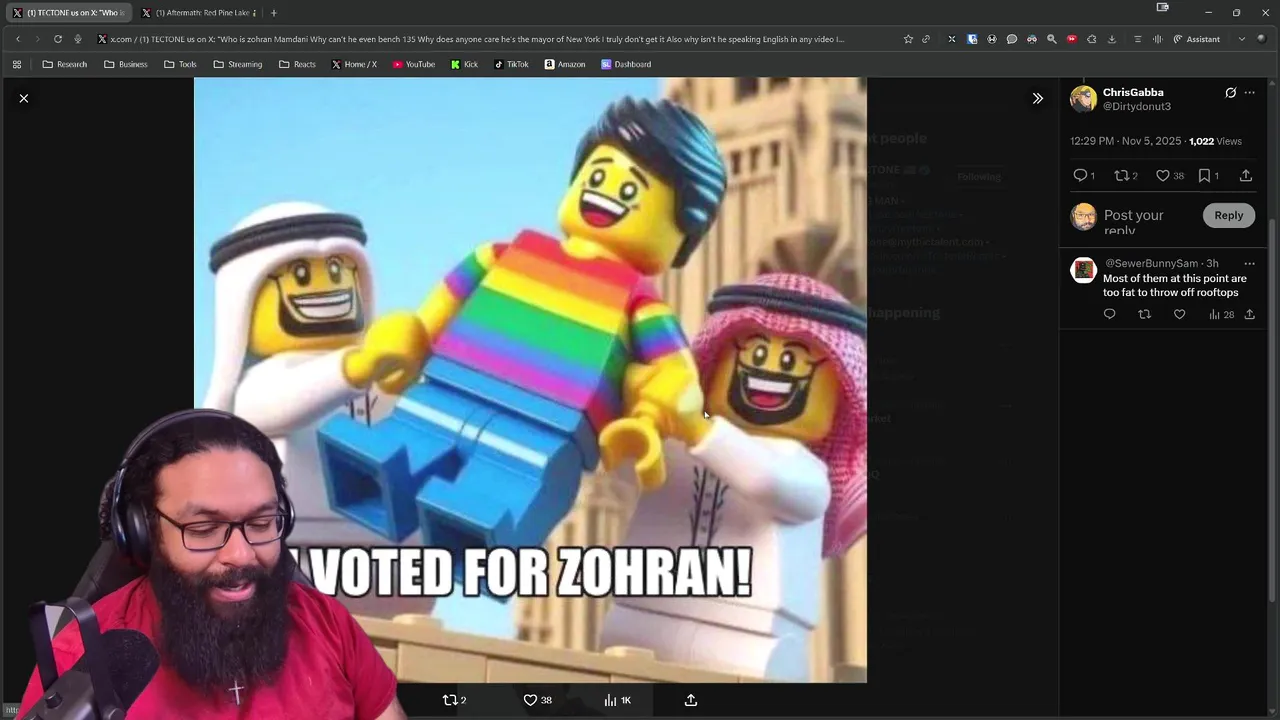Click the microphone icon in the browser toolbar
Viewport: 1280px width, 720px height.
point(78,39)
